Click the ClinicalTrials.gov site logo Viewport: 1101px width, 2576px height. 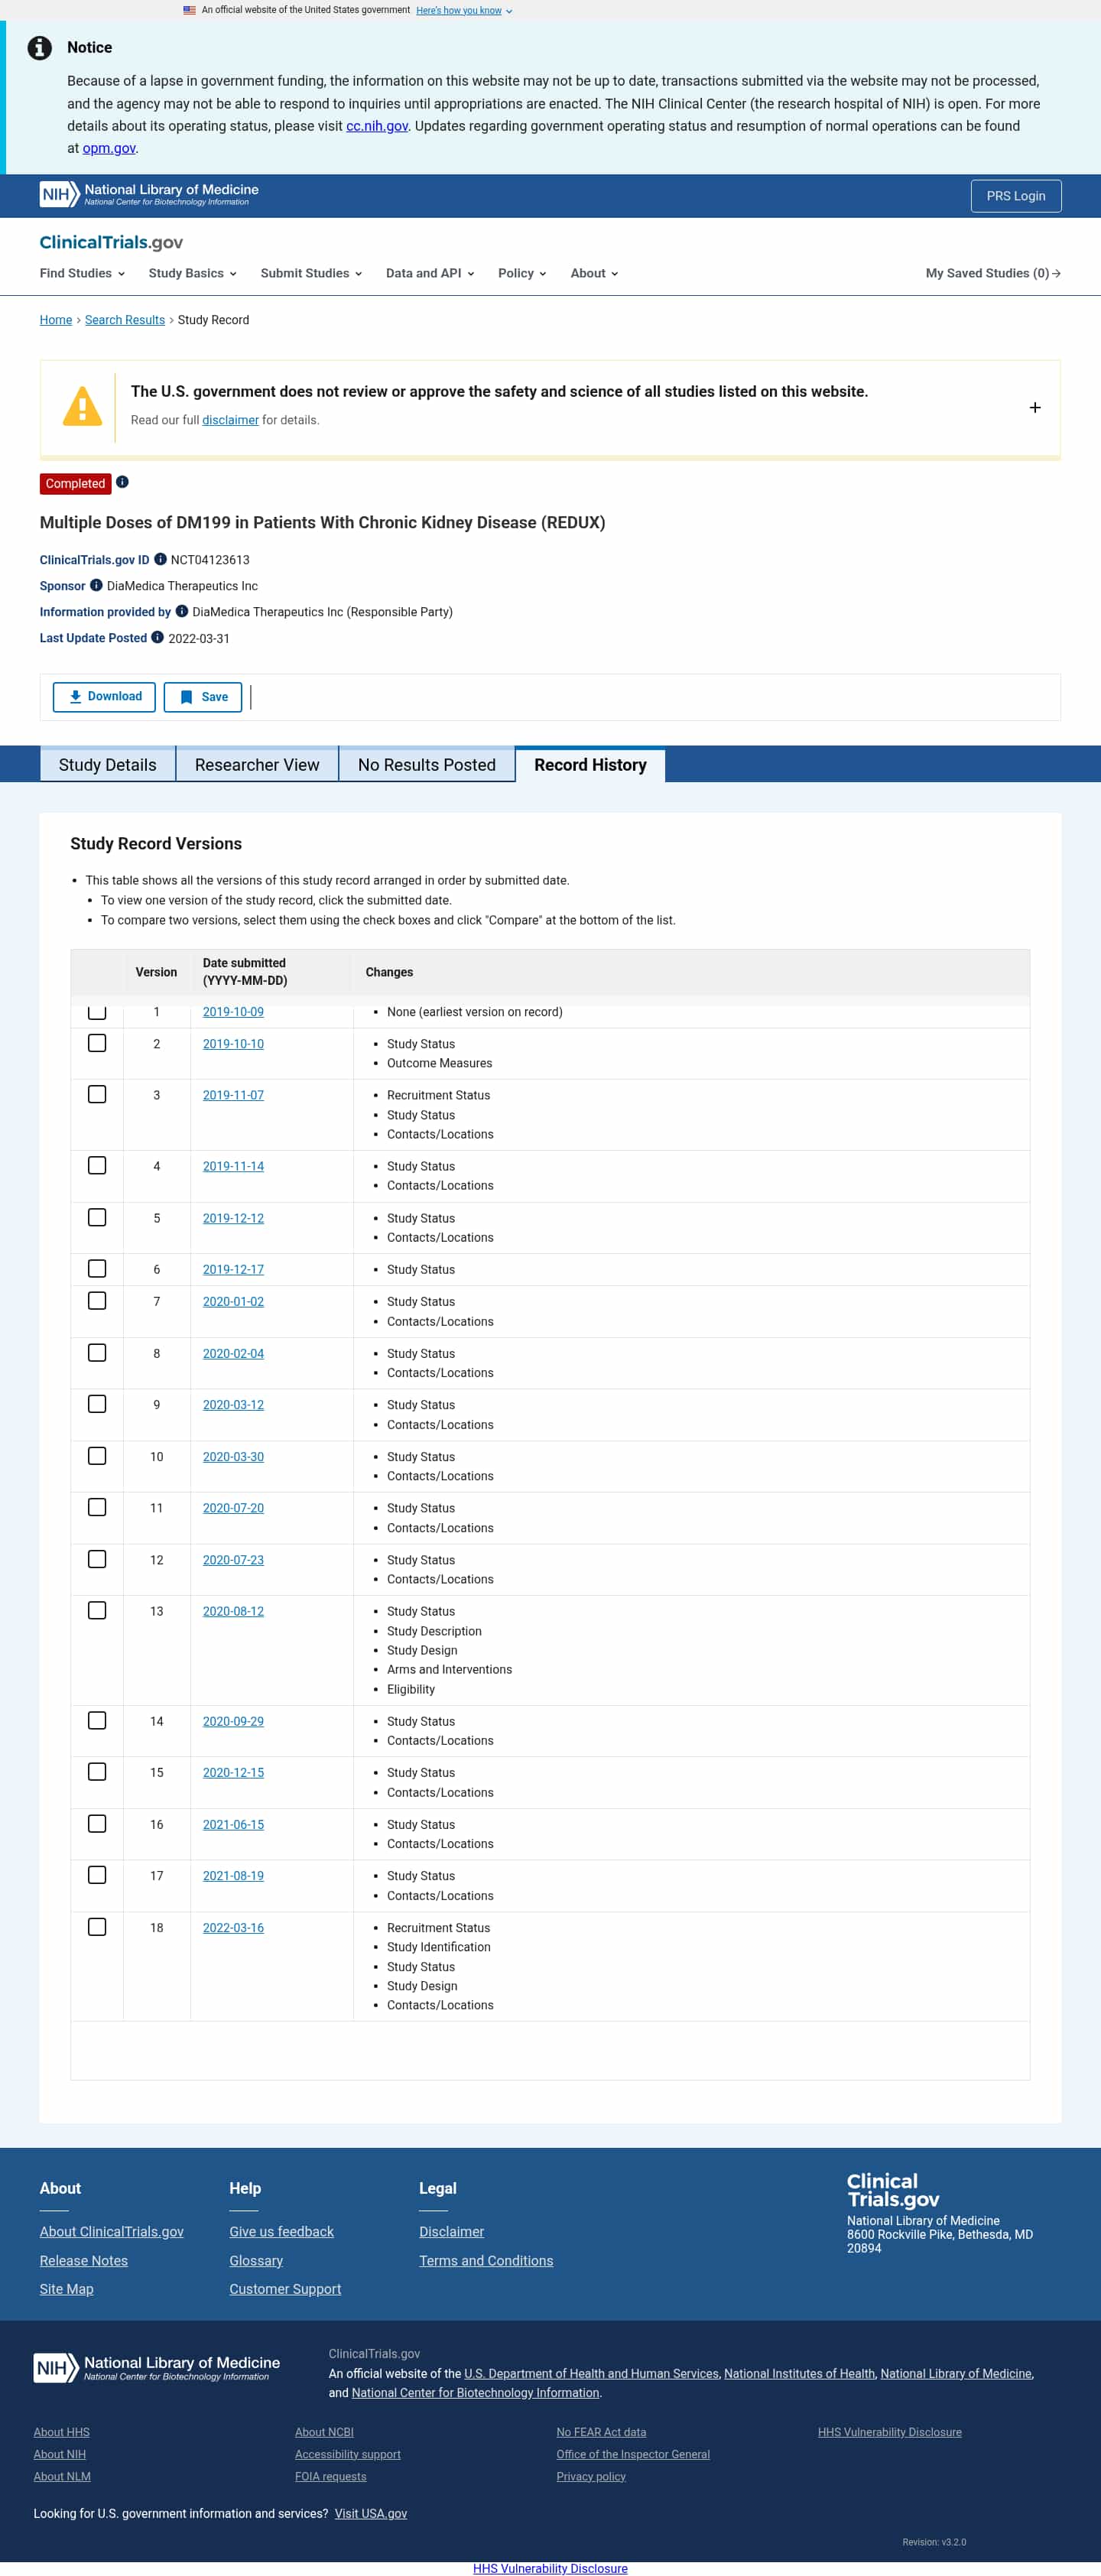click(111, 242)
